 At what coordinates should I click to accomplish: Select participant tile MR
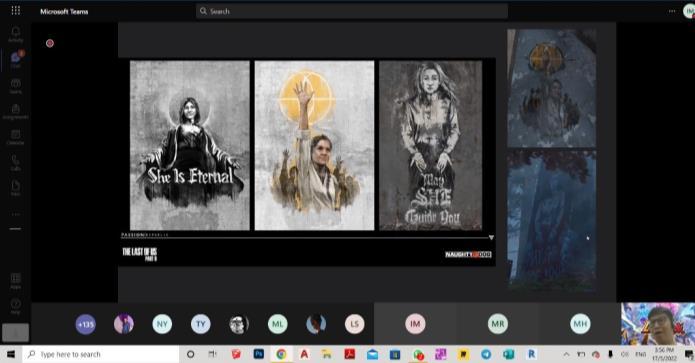pyautogui.click(x=498, y=324)
